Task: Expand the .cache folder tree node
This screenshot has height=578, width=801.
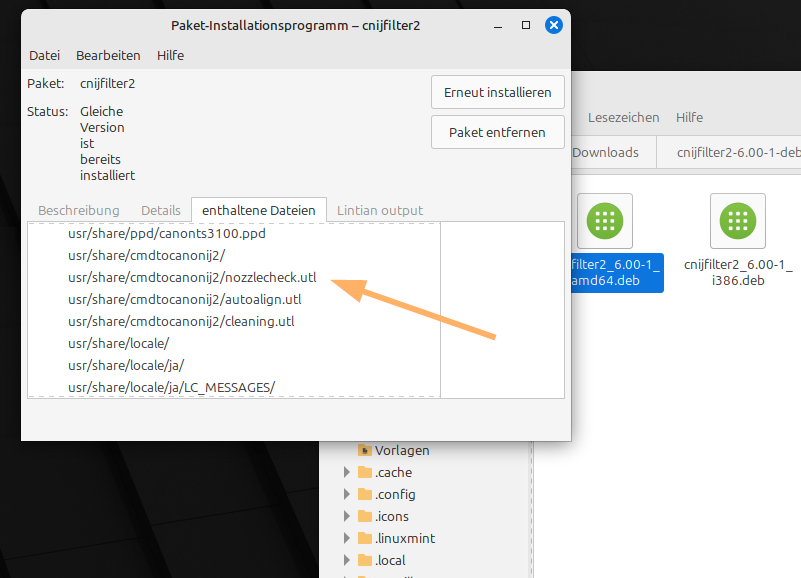Action: click(x=347, y=472)
